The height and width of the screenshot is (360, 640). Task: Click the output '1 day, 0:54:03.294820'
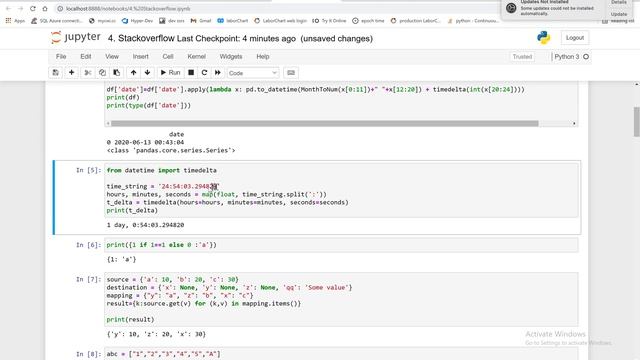tap(145, 225)
